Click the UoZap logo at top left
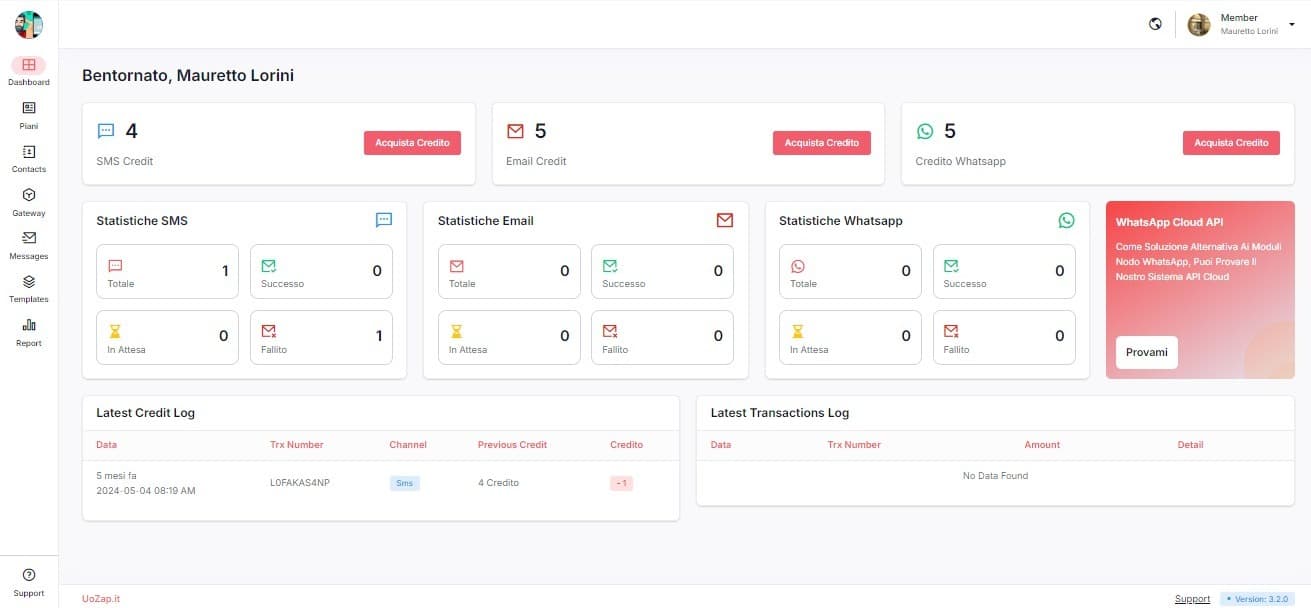 coord(29,24)
